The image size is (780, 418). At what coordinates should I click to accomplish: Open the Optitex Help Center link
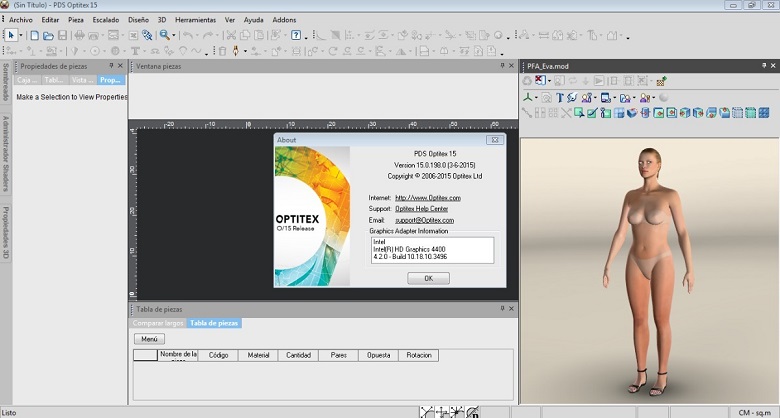coord(421,209)
